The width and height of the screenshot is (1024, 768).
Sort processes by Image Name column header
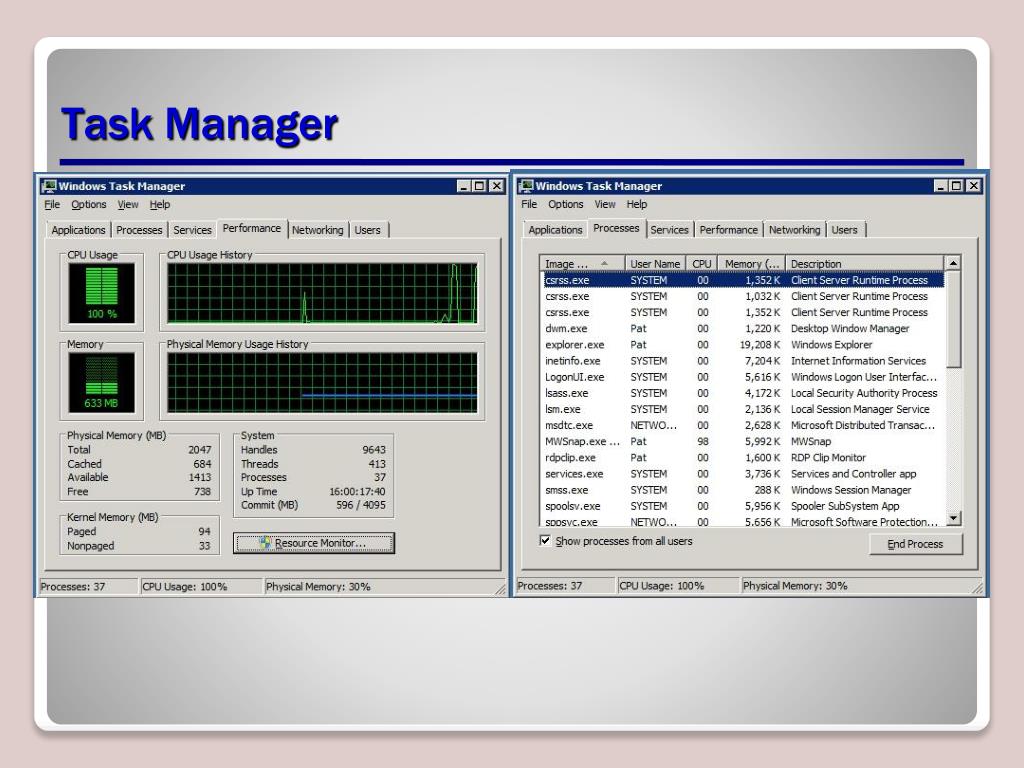(582, 264)
